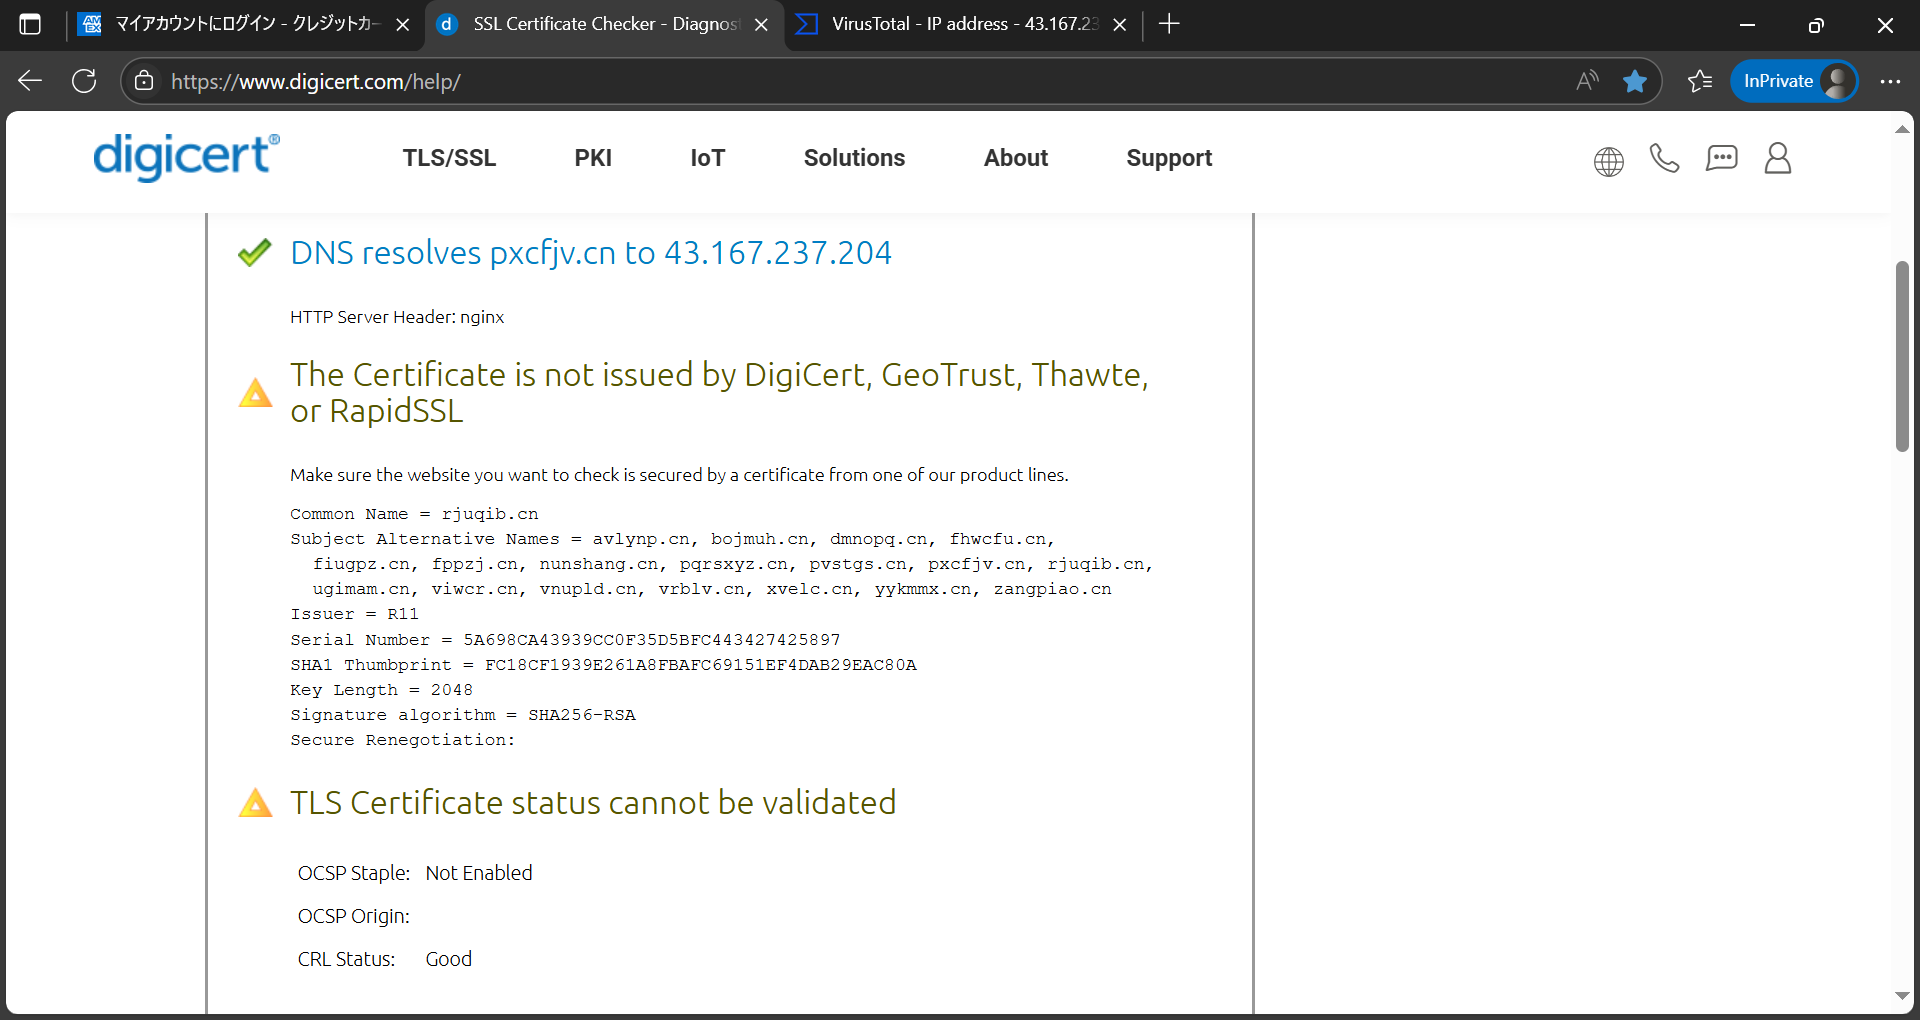Image resolution: width=1920 pixels, height=1020 pixels.
Task: Click the 'Certificate is not issued by DigiCert' heading
Action: pyautogui.click(x=719, y=392)
